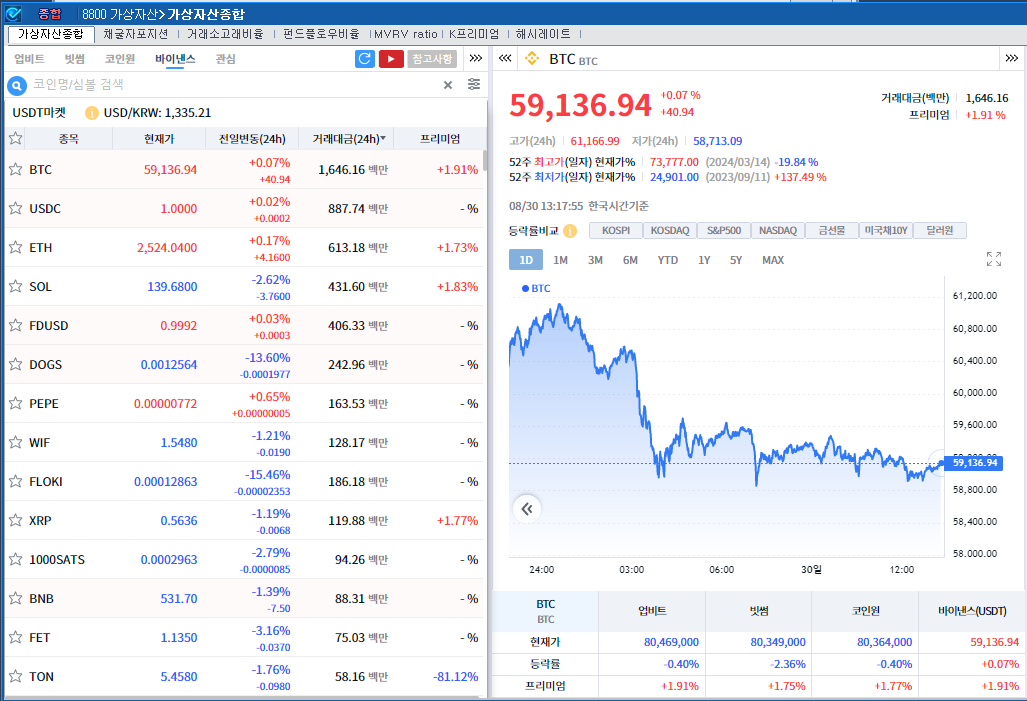Compare with 미국채10Y button
This screenshot has width=1027, height=701.
tap(886, 231)
